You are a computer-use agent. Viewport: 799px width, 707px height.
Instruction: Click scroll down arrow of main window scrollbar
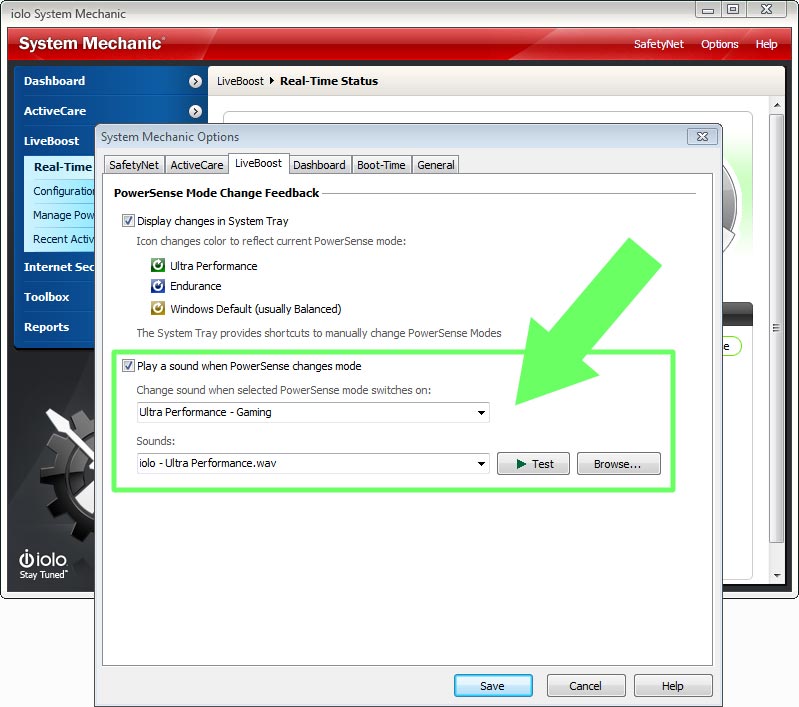point(777,575)
